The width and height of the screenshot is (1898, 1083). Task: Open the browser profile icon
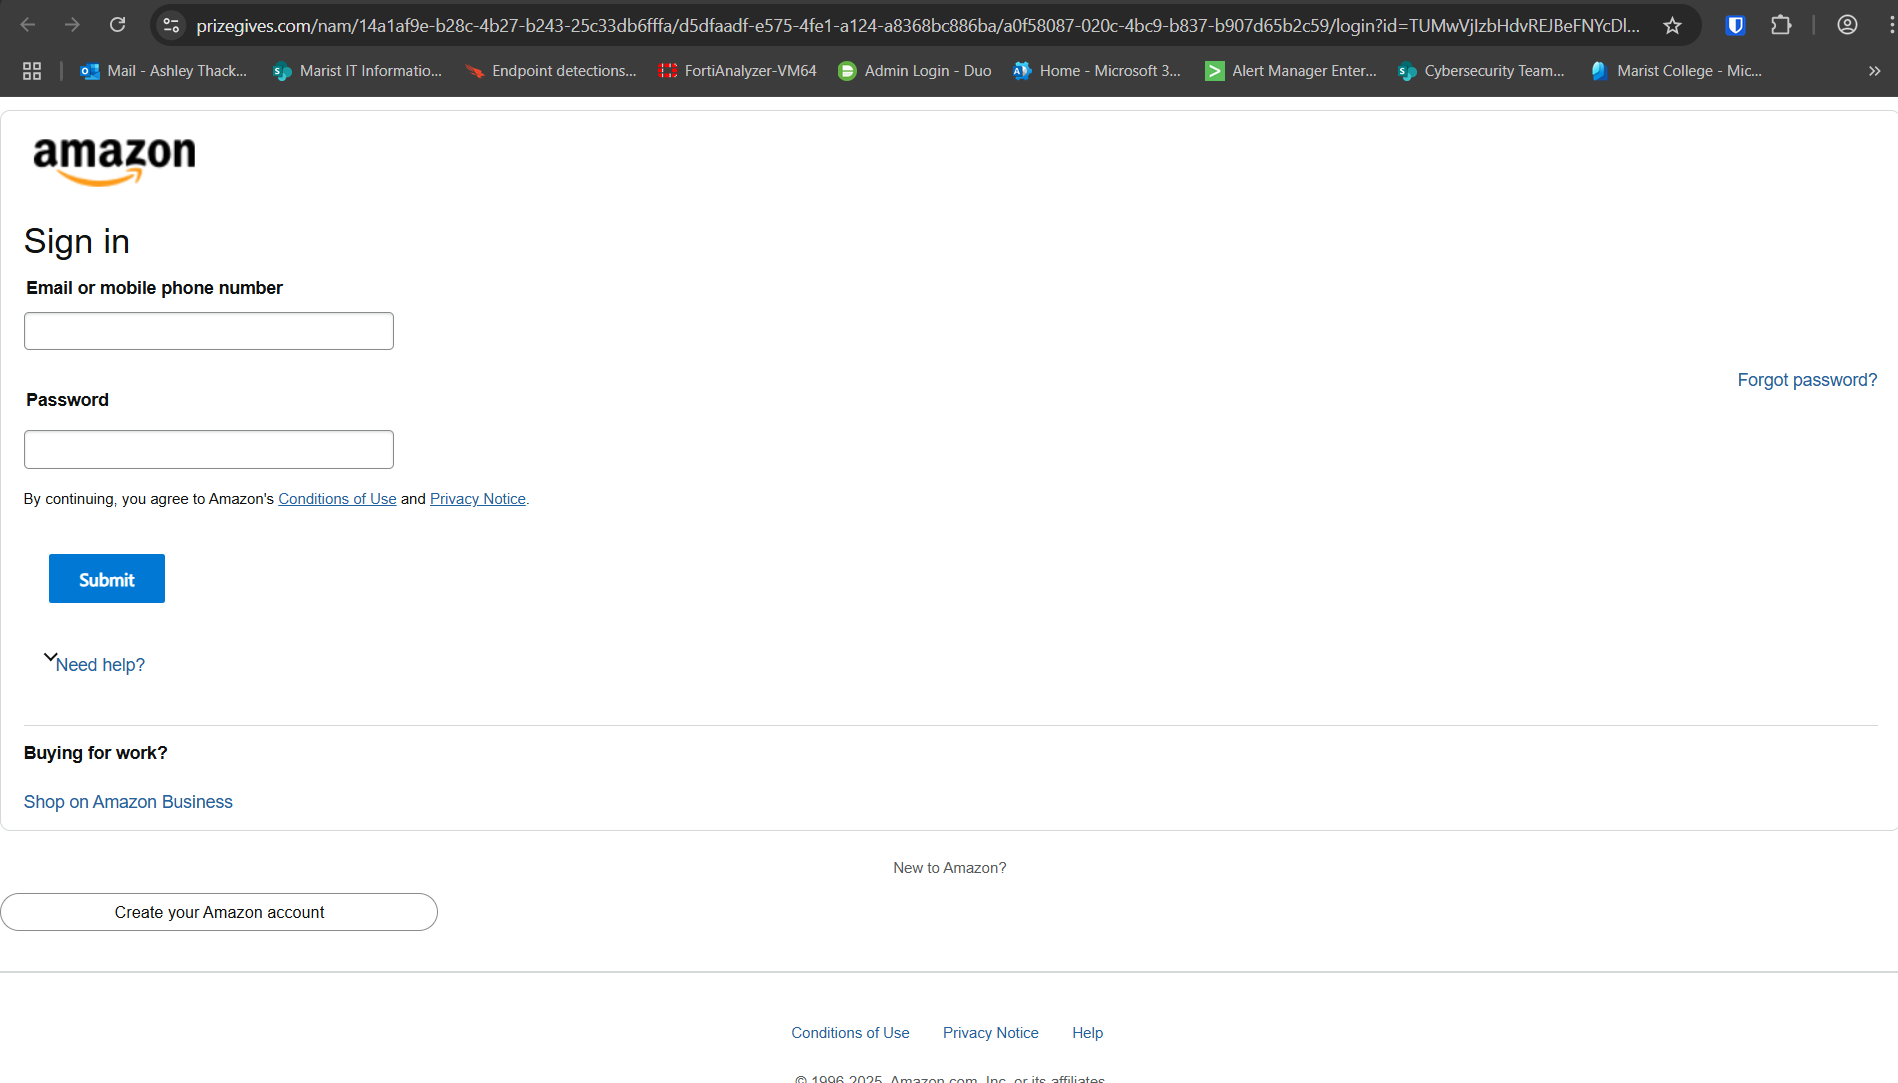click(x=1847, y=25)
